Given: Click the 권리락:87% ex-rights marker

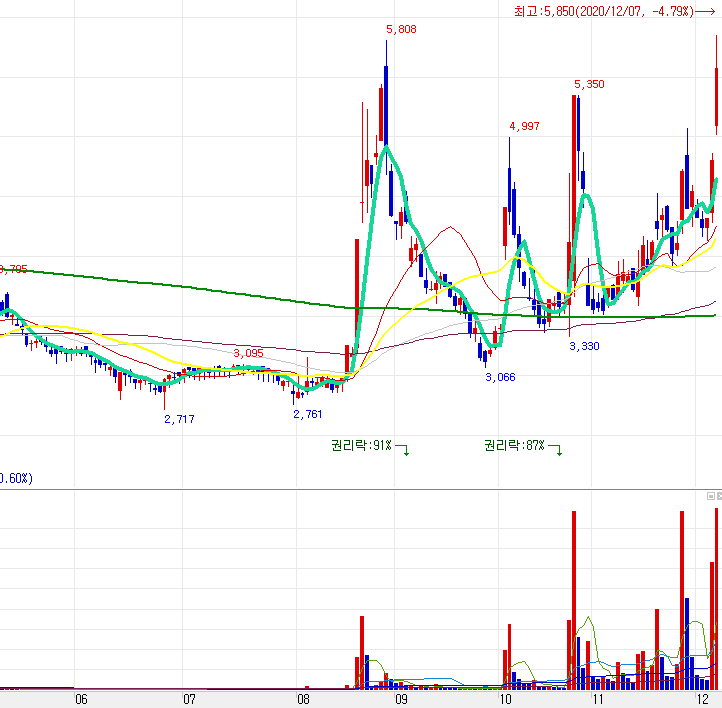Looking at the screenshot, I should pyautogui.click(x=523, y=446).
